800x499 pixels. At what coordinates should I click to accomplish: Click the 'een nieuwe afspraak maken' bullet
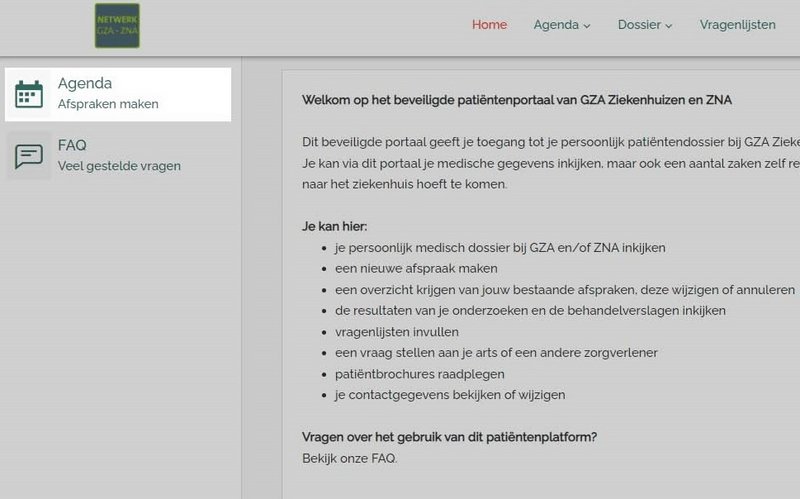pos(416,268)
